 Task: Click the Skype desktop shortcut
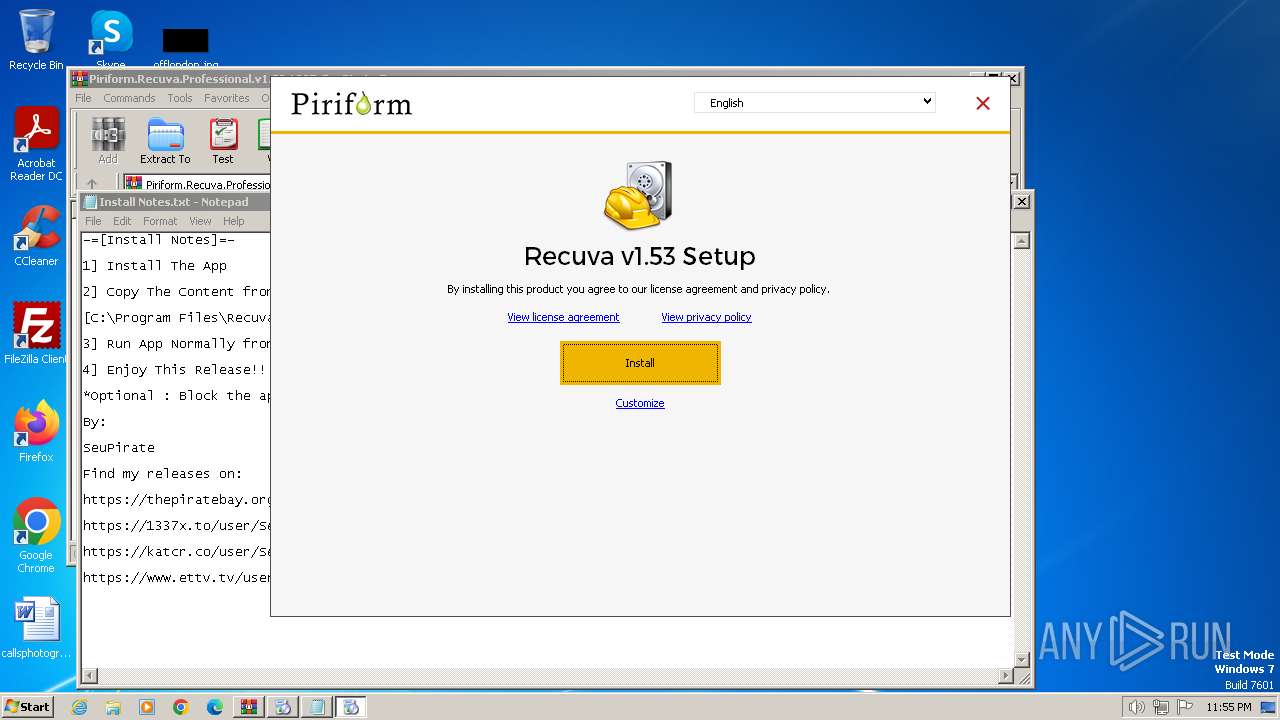(x=111, y=40)
